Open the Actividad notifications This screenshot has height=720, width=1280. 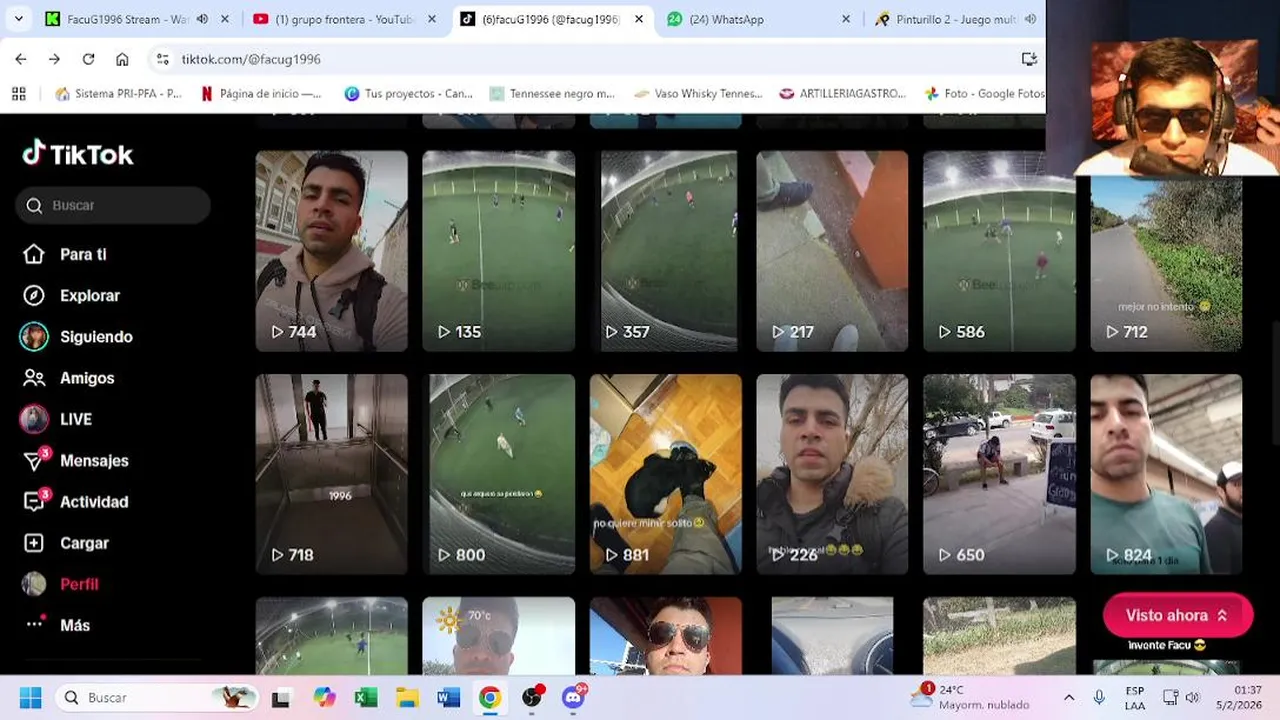[76, 501]
